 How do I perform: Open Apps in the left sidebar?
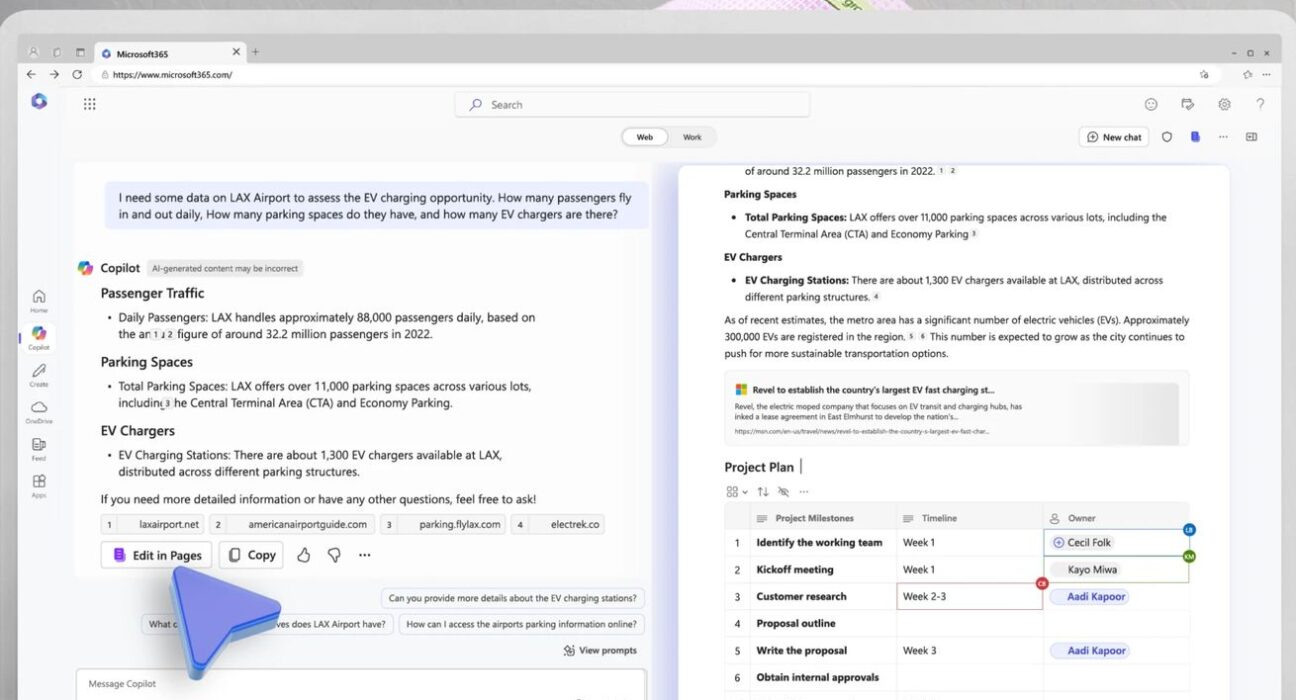click(x=39, y=486)
